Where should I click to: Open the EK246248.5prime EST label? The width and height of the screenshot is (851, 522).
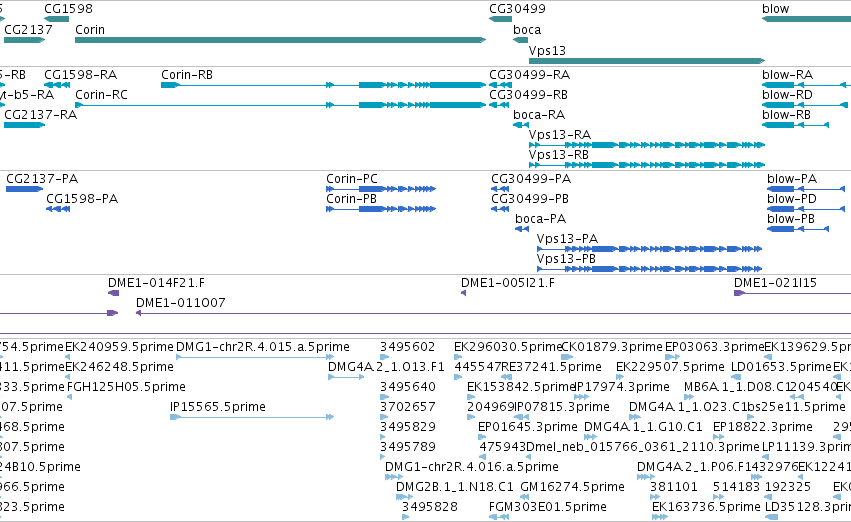[x=119, y=367]
